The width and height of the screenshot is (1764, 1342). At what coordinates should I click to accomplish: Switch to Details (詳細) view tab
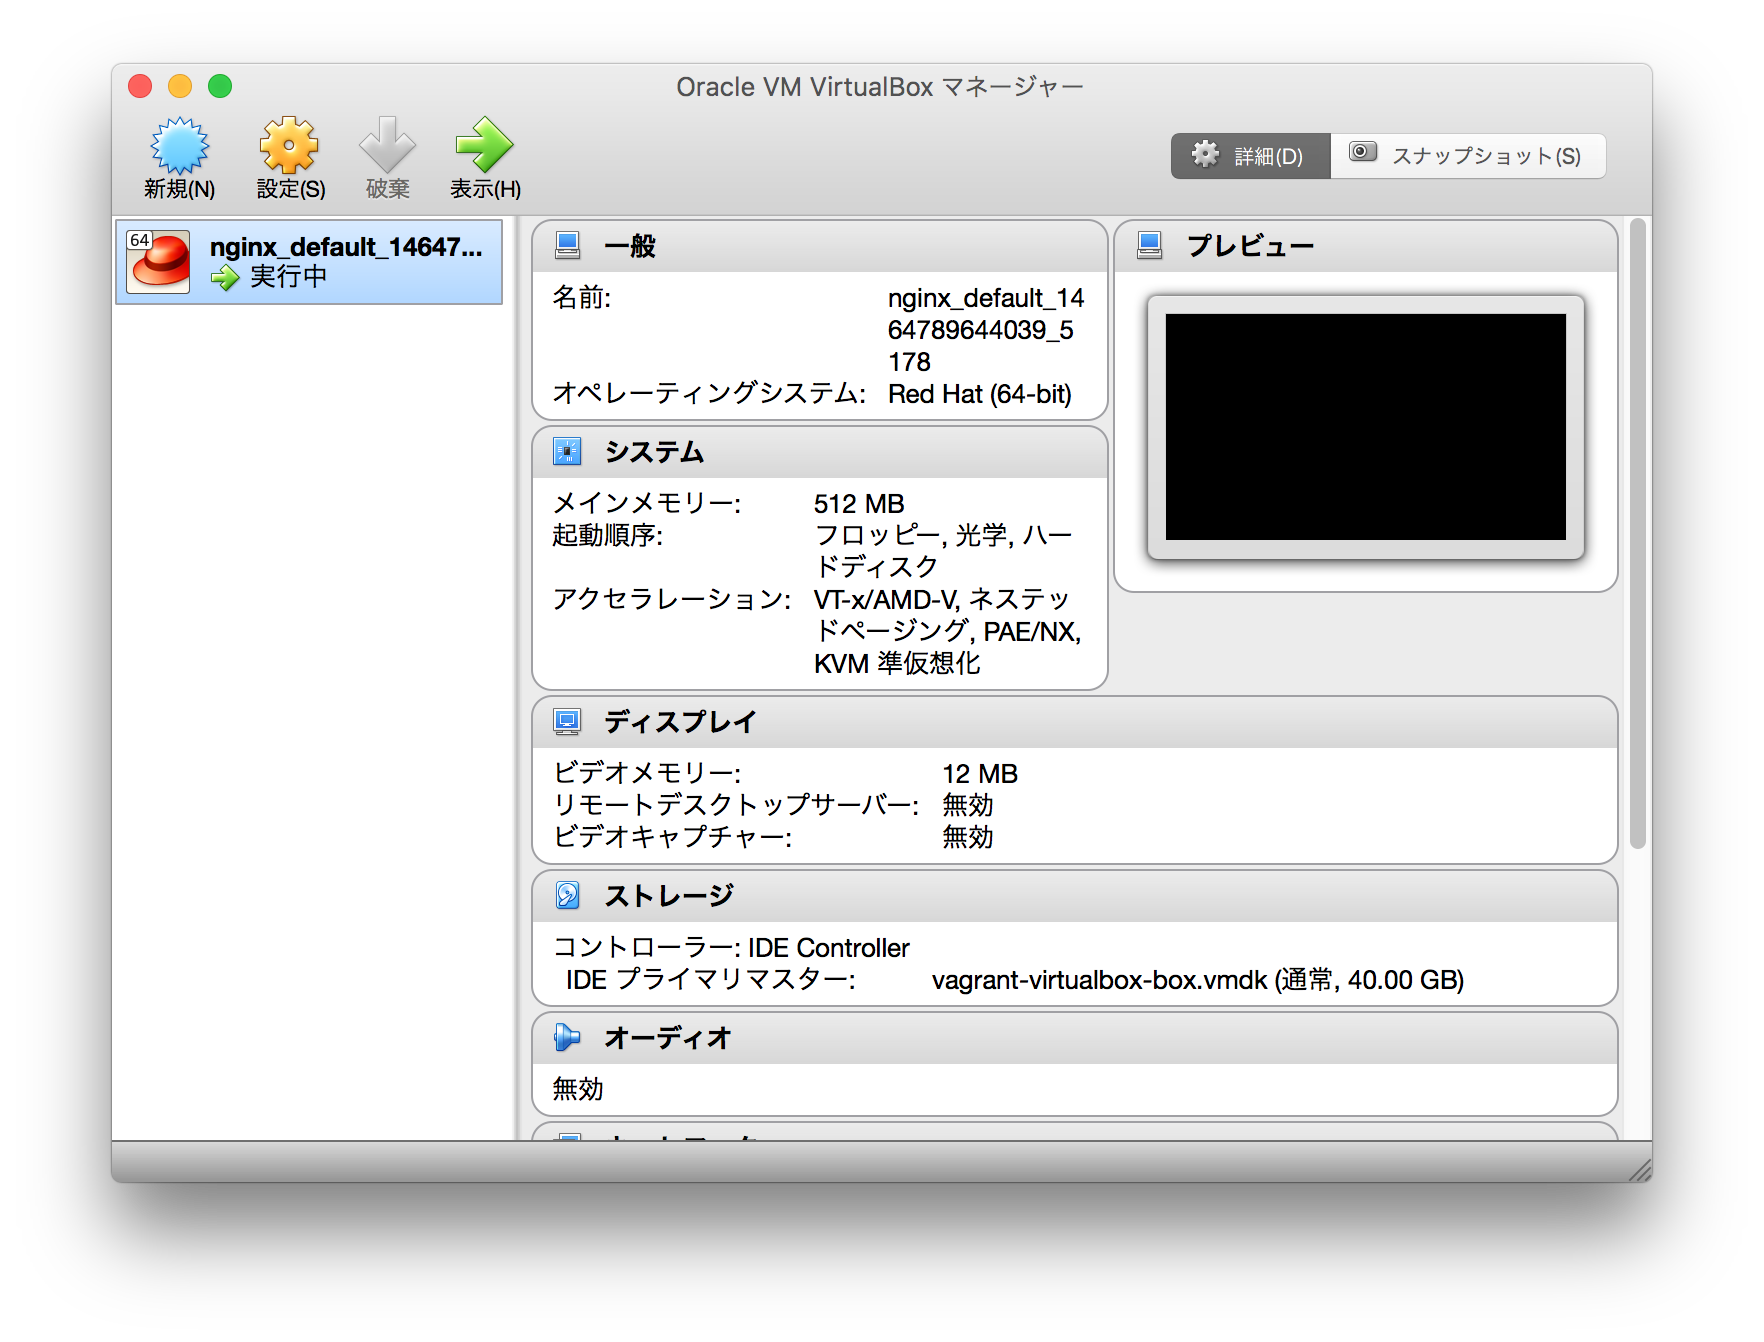point(1251,156)
